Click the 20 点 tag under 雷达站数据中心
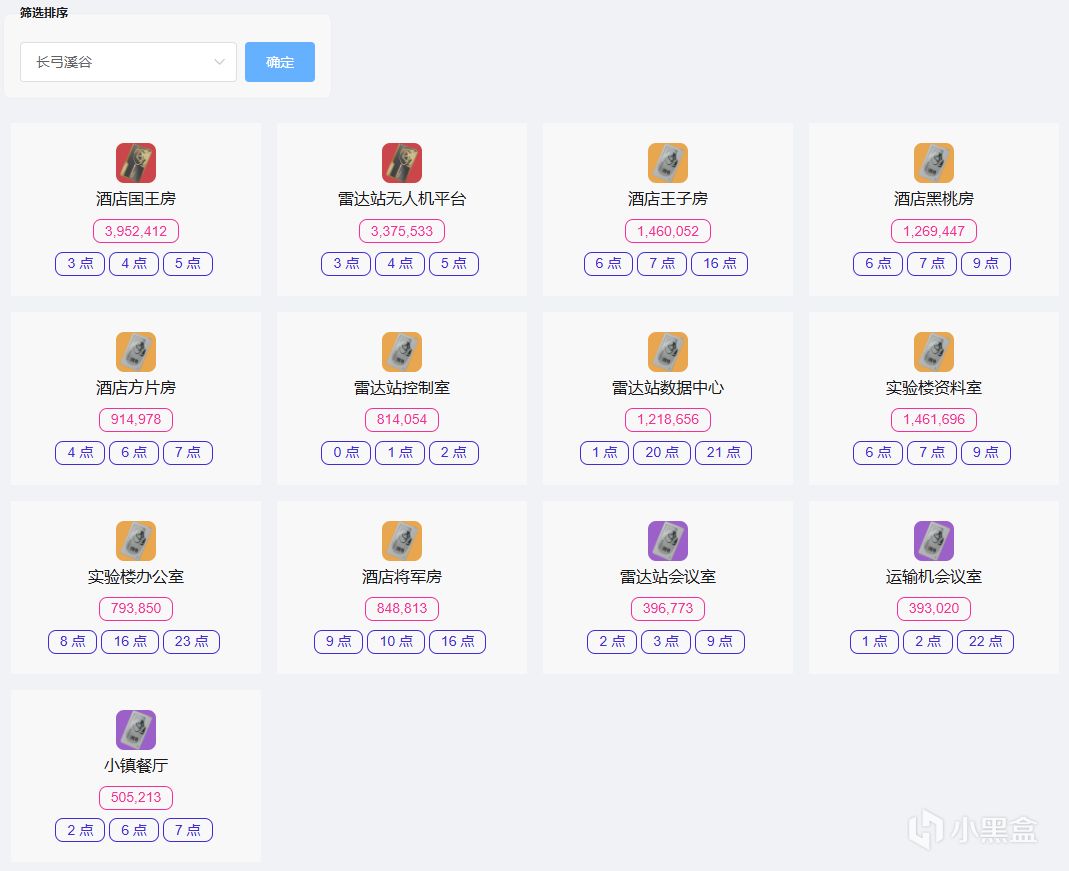The width and height of the screenshot is (1069, 871). coord(662,453)
